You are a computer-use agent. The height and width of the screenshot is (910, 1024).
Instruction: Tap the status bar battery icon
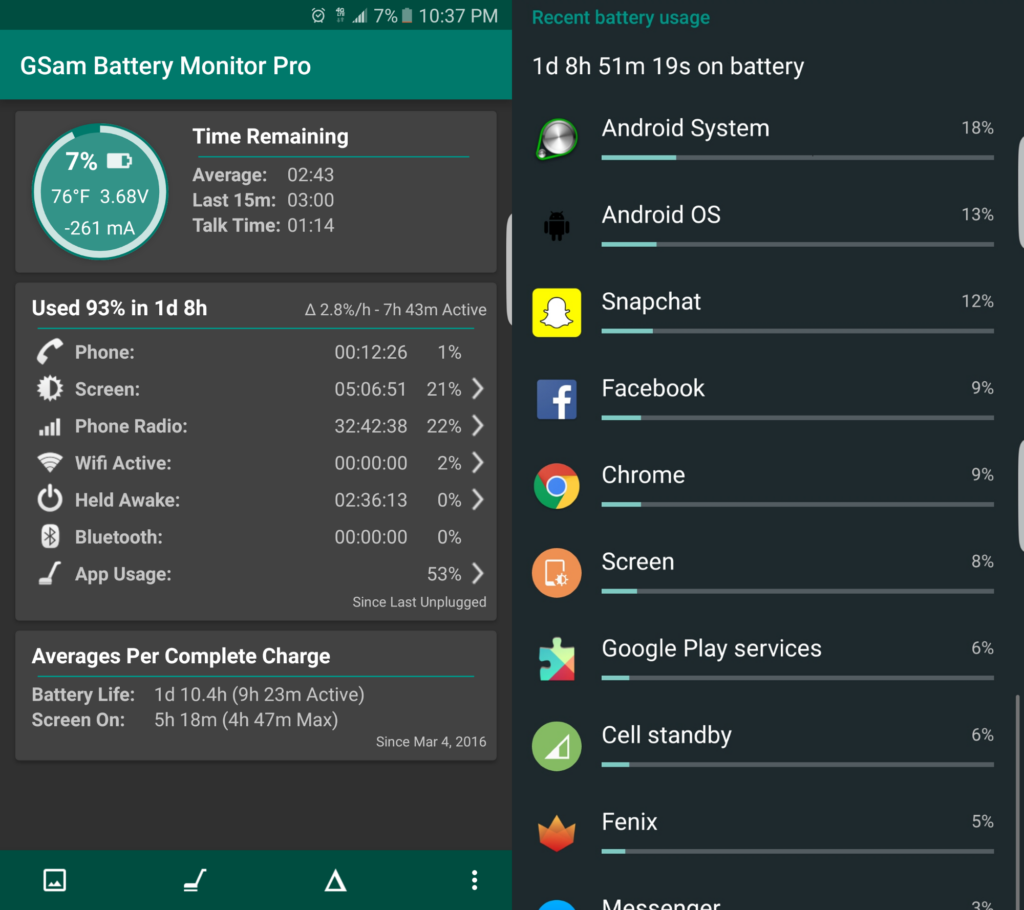(406, 15)
